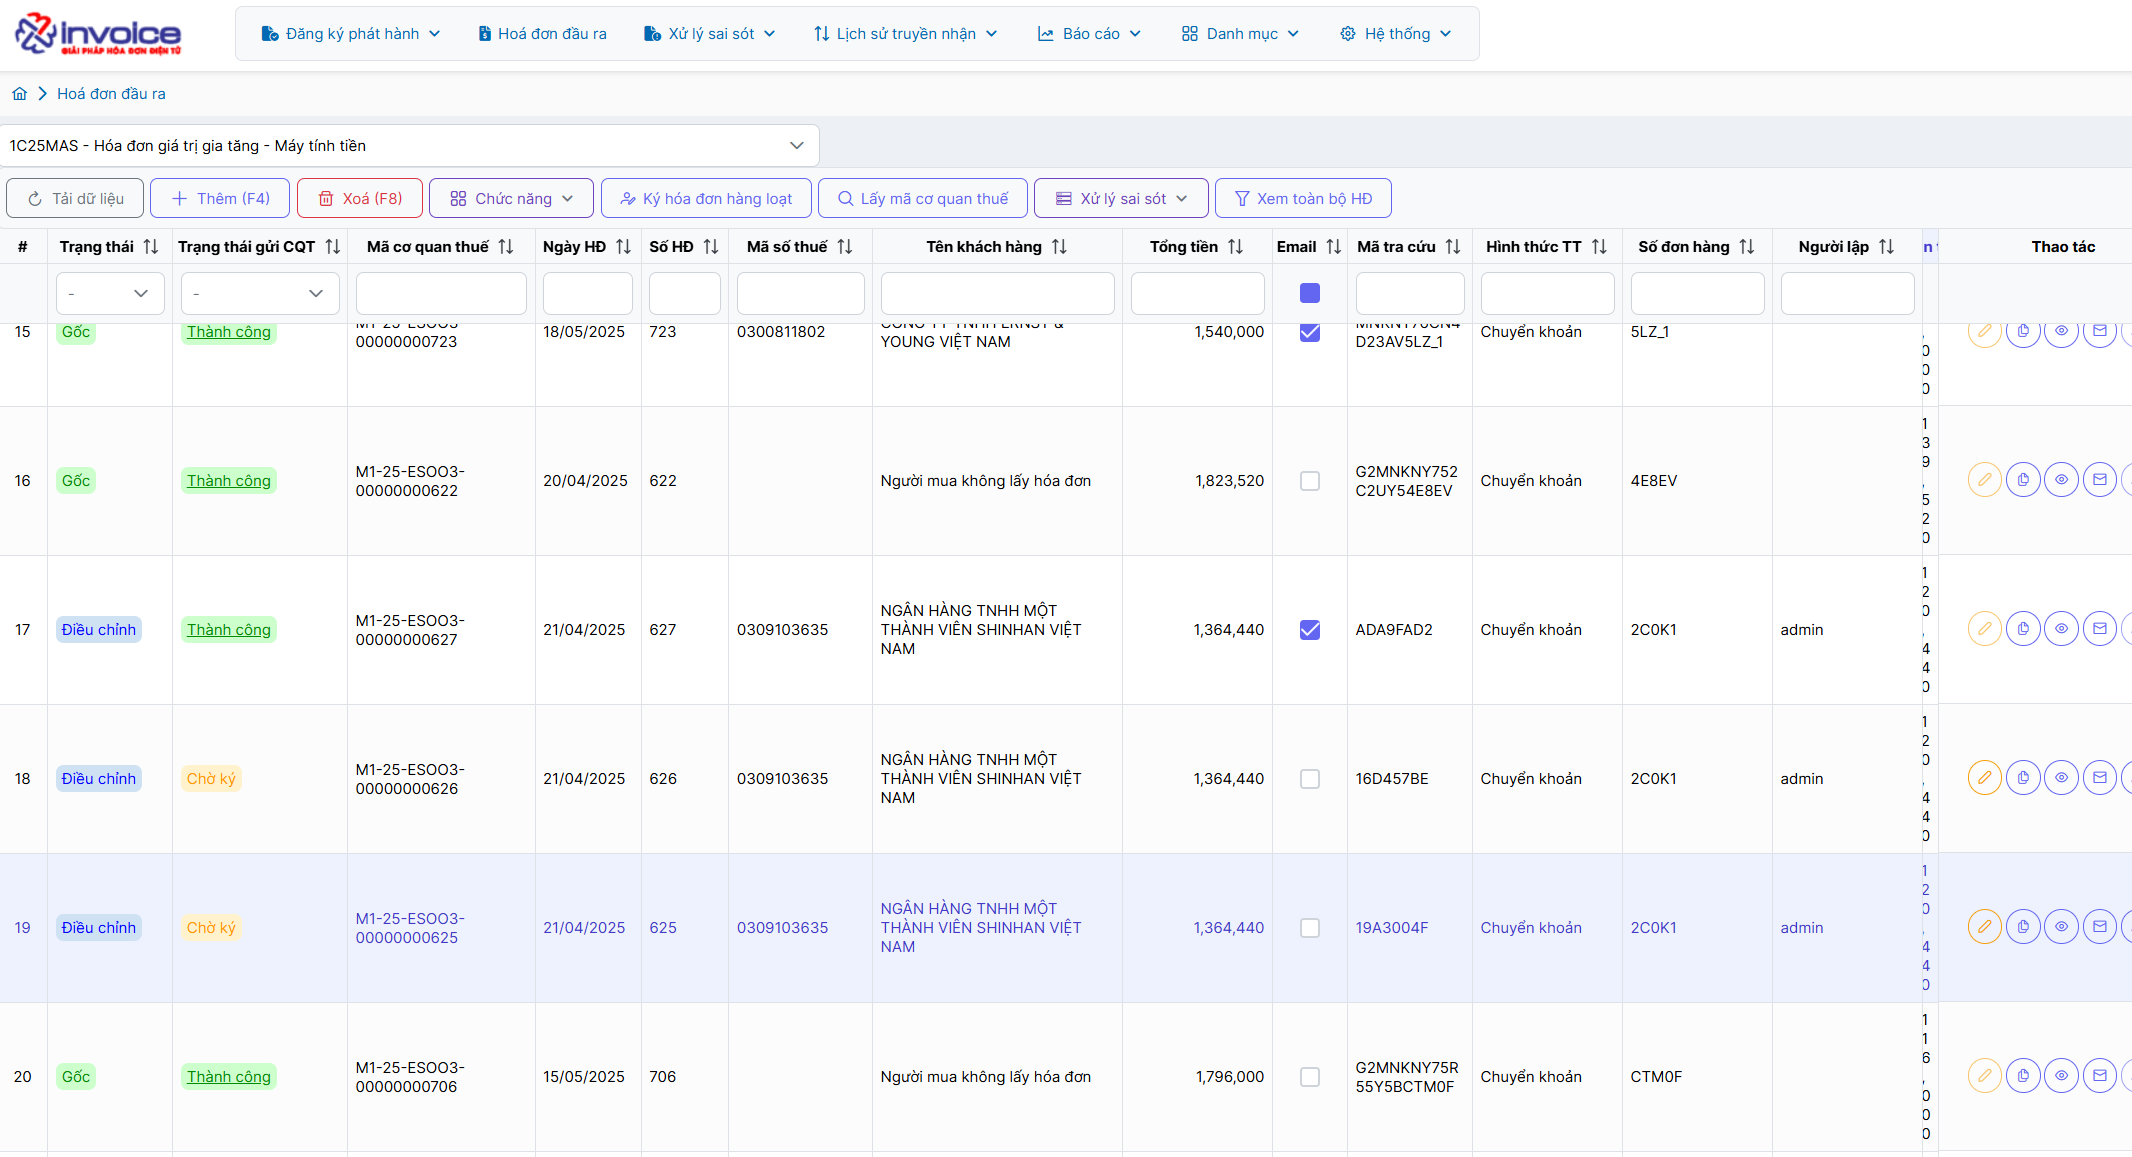This screenshot has width=2132, height=1157.
Task: Click the home icon in breadcrumb
Action: point(19,94)
